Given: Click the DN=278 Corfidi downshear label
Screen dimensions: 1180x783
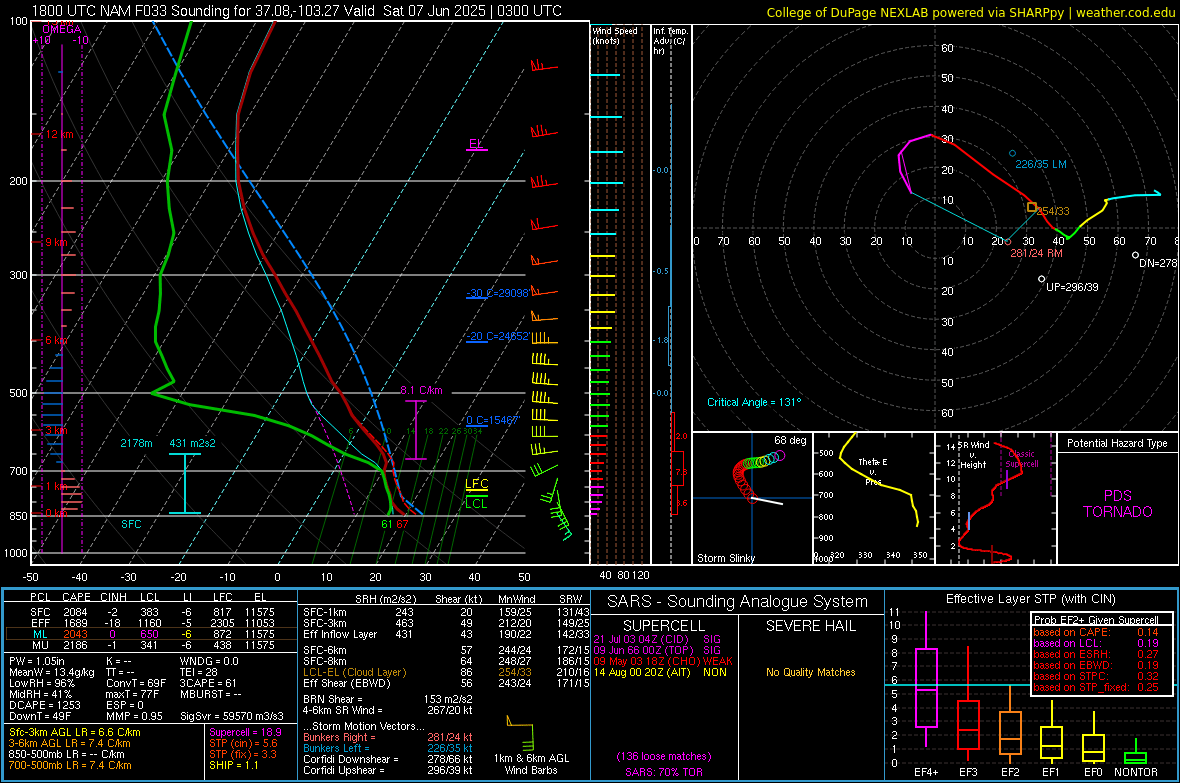Looking at the screenshot, I should [1157, 264].
